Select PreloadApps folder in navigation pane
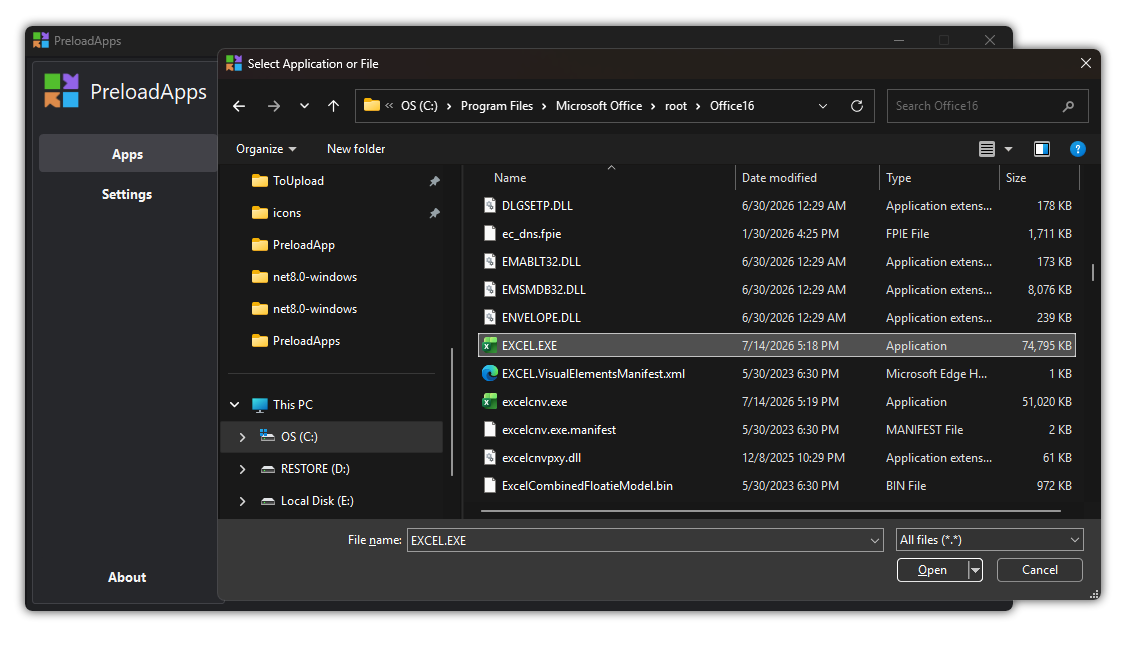Screen dimensions: 1132x654 pos(306,341)
